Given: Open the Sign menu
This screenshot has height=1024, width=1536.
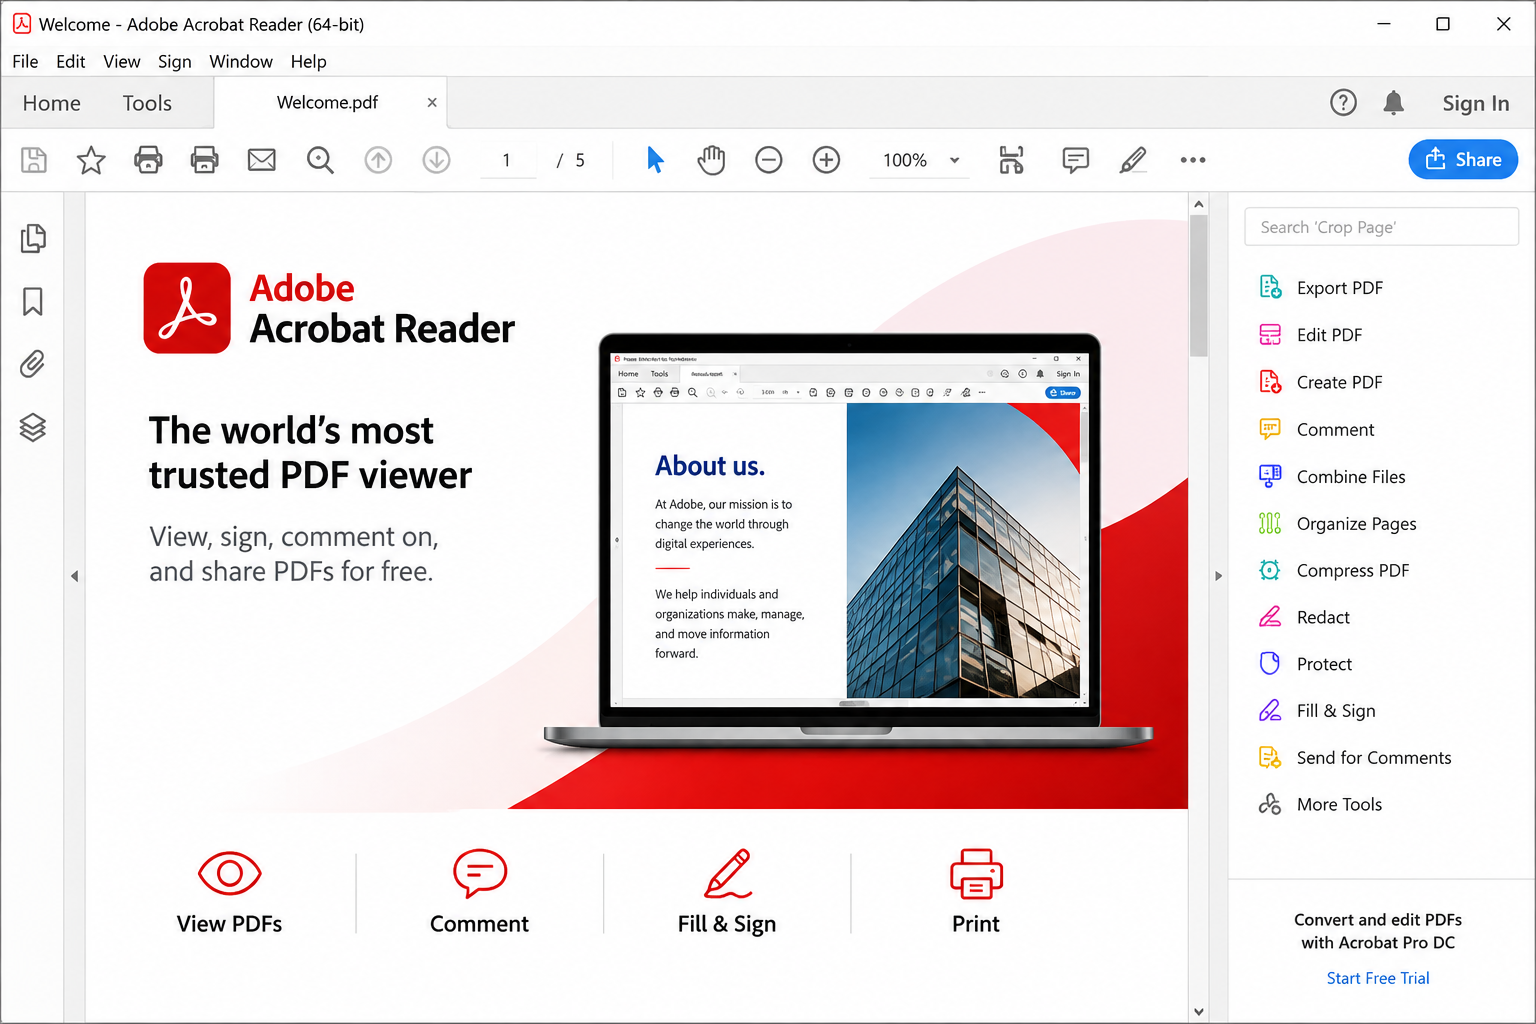Looking at the screenshot, I should [x=175, y=62].
